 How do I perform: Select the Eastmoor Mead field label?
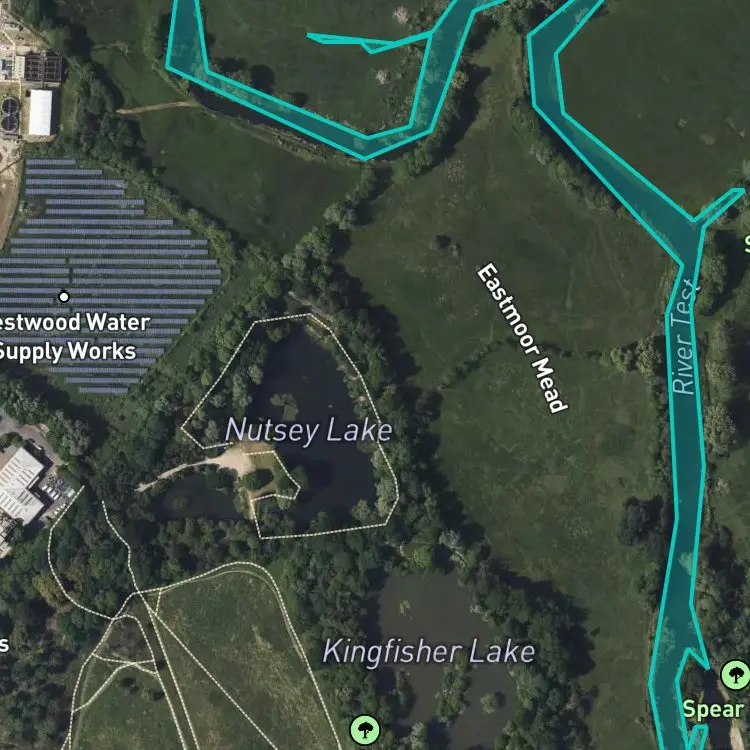click(x=523, y=338)
